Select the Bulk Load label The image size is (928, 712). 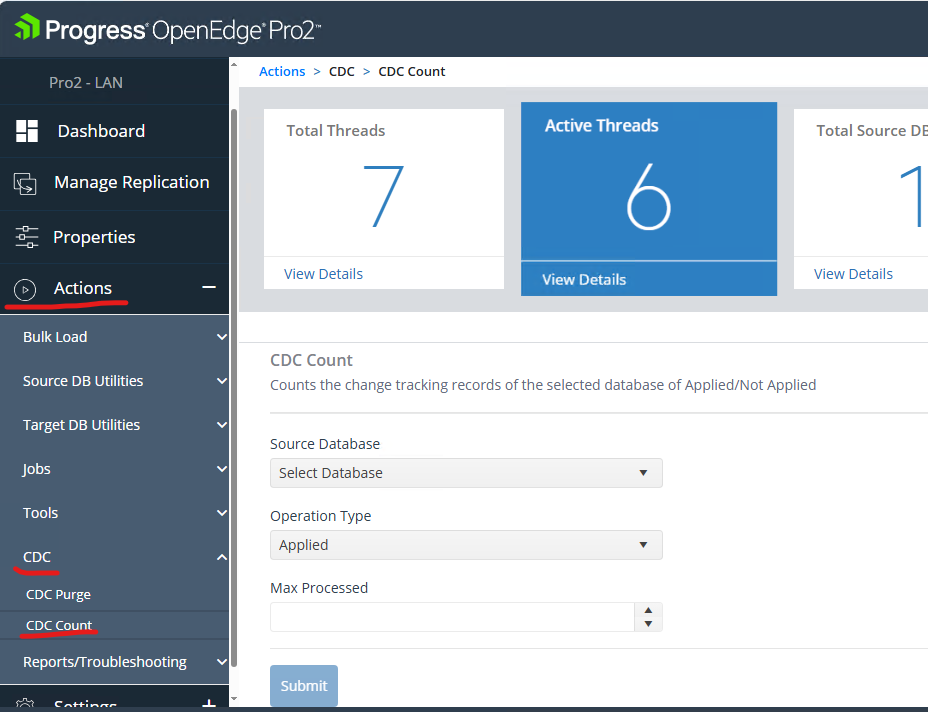tap(55, 337)
